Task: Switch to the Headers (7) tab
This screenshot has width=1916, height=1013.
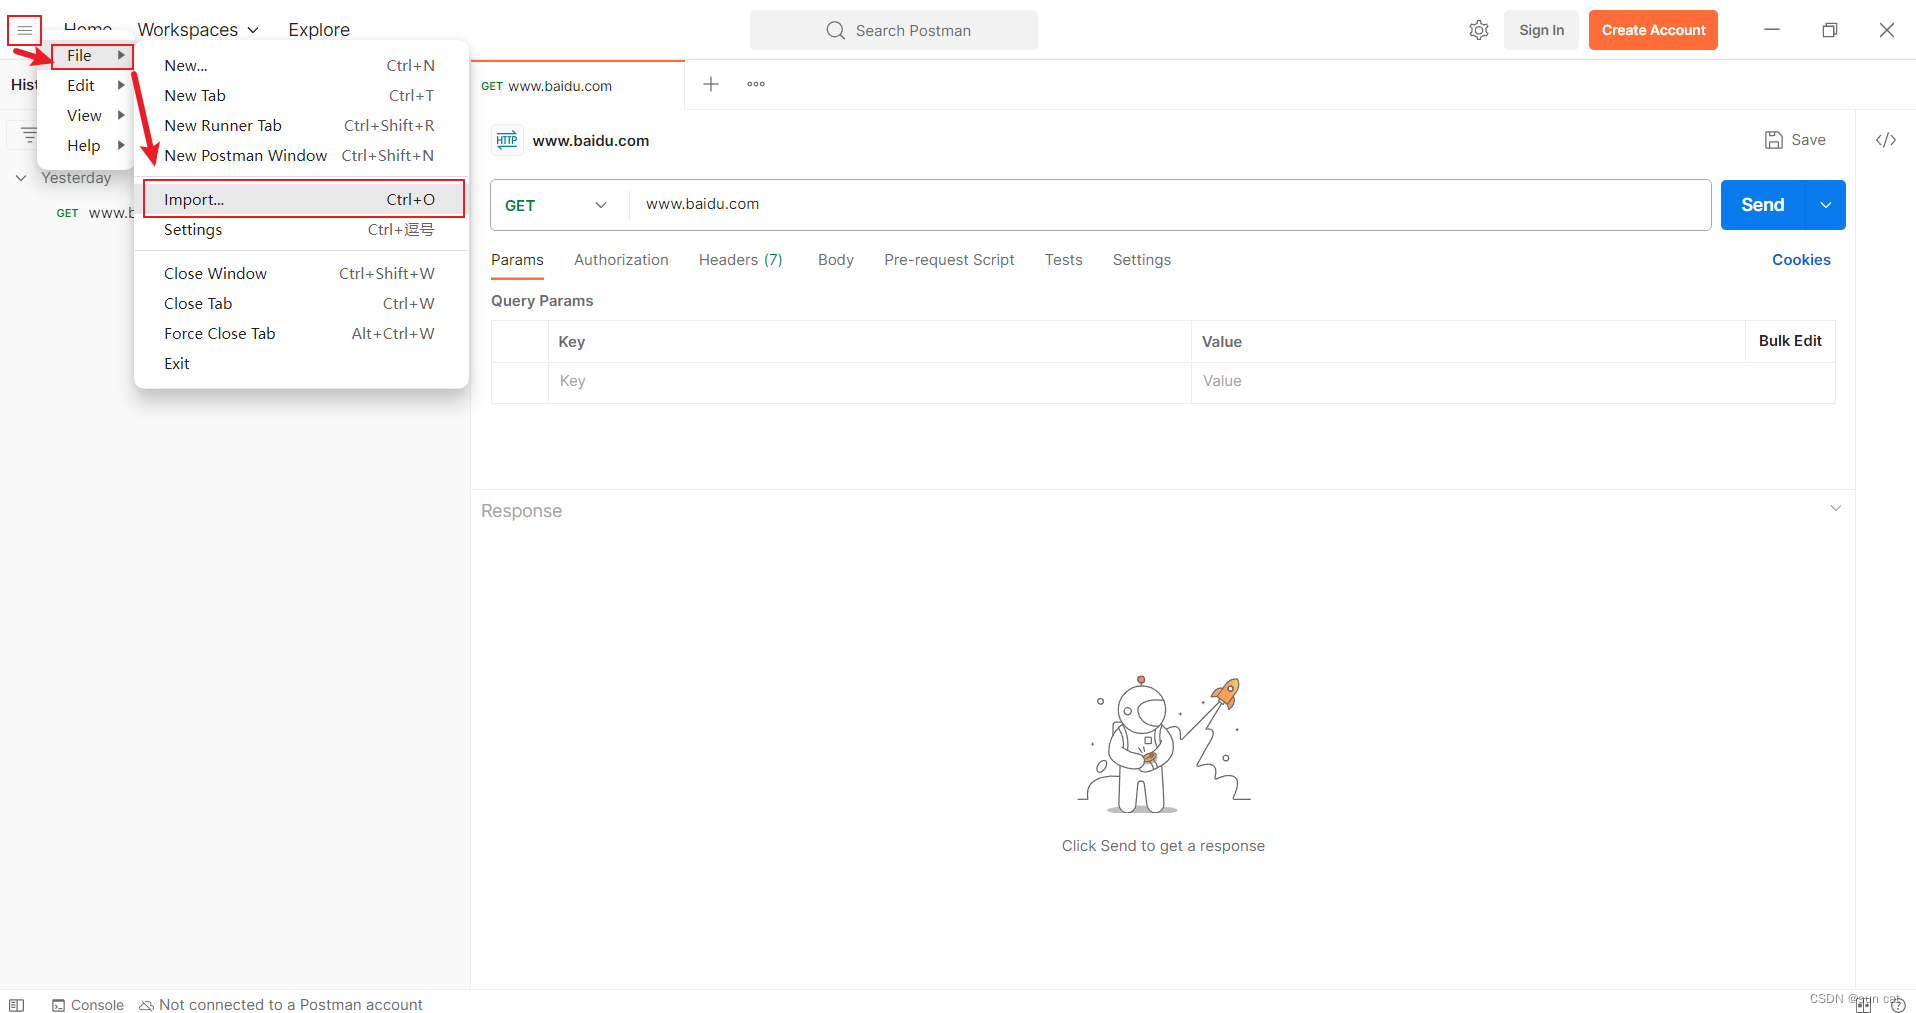Action: (741, 260)
